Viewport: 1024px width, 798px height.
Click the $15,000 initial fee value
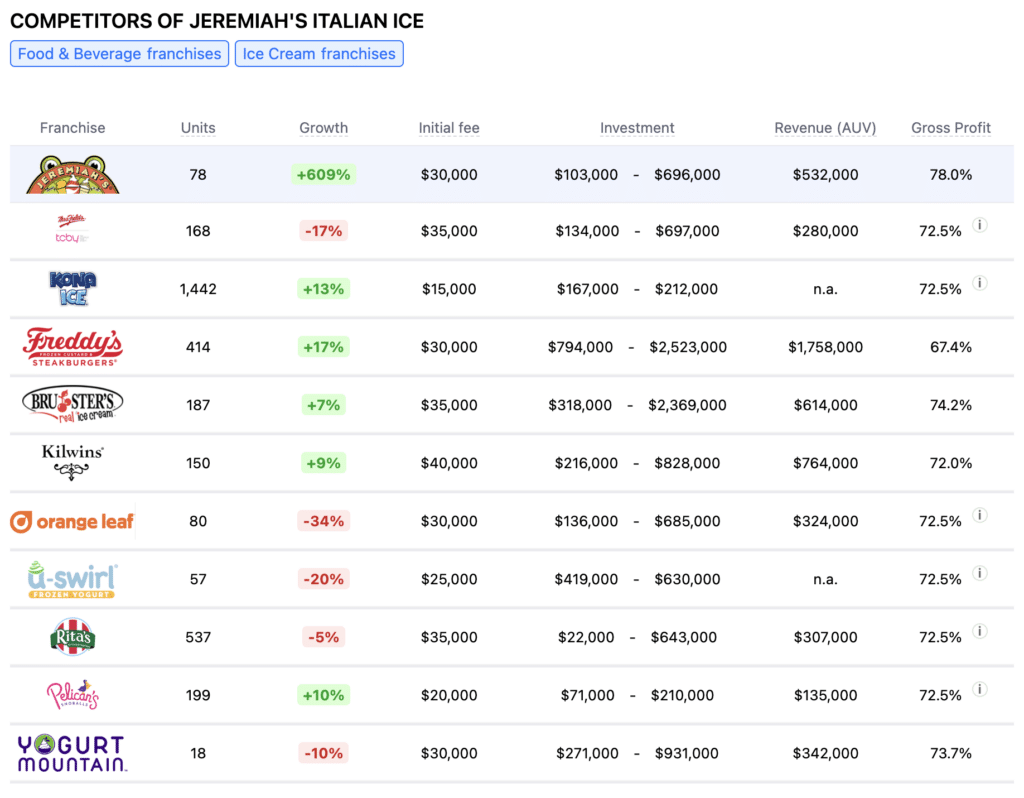[x=449, y=289]
